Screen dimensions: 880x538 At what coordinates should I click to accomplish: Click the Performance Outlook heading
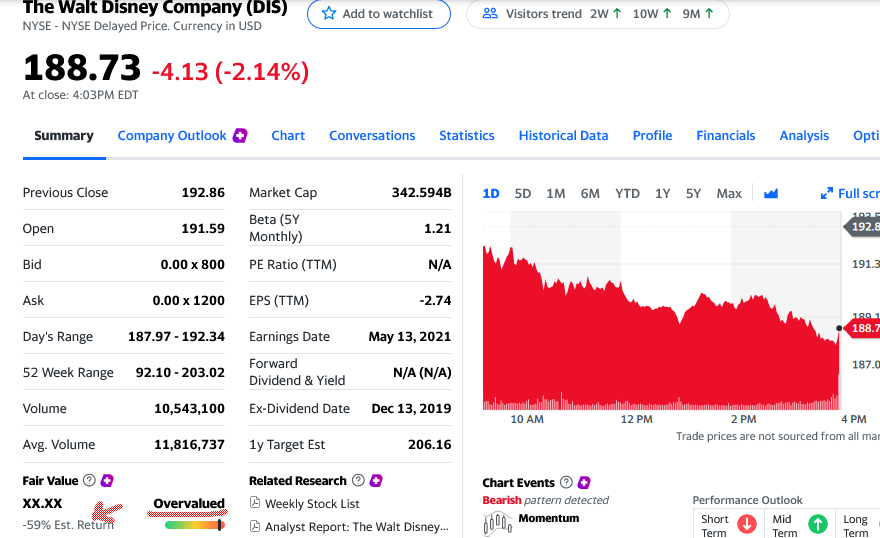[x=748, y=500]
